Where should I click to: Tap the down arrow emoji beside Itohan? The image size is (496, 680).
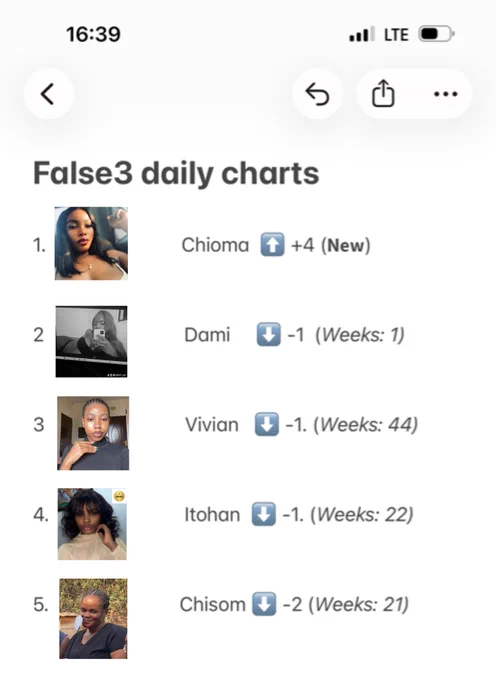[x=264, y=514]
